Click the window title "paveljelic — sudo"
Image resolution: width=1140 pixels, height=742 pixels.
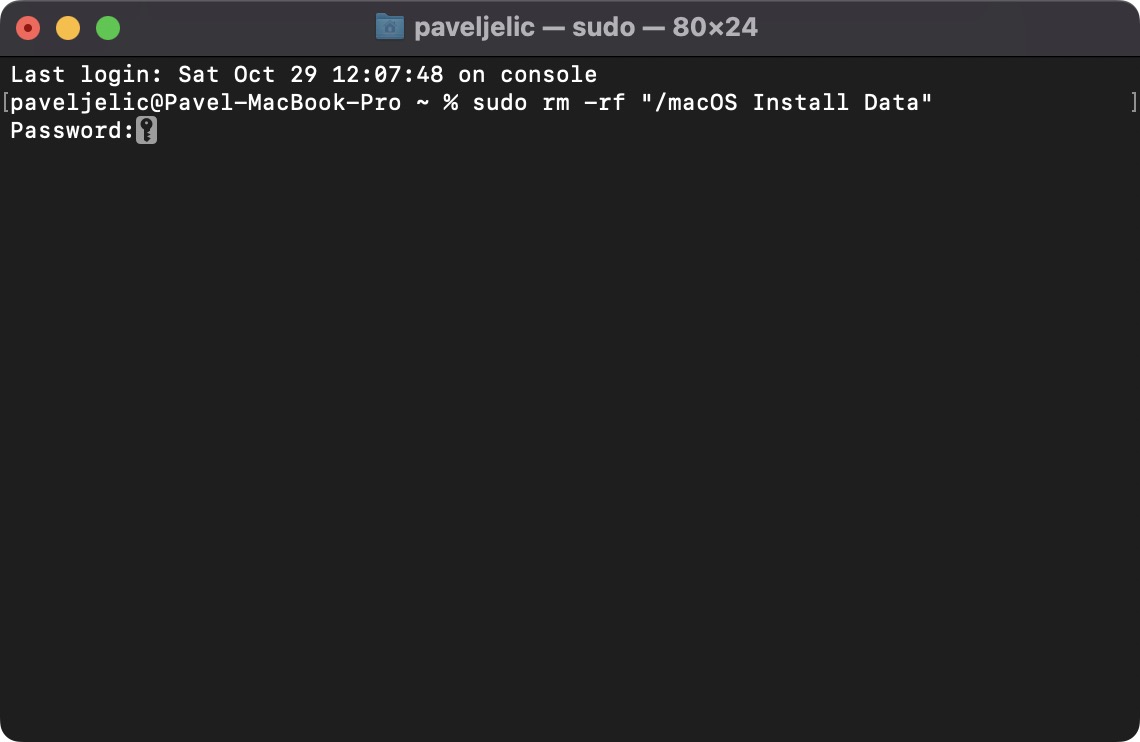(x=524, y=27)
